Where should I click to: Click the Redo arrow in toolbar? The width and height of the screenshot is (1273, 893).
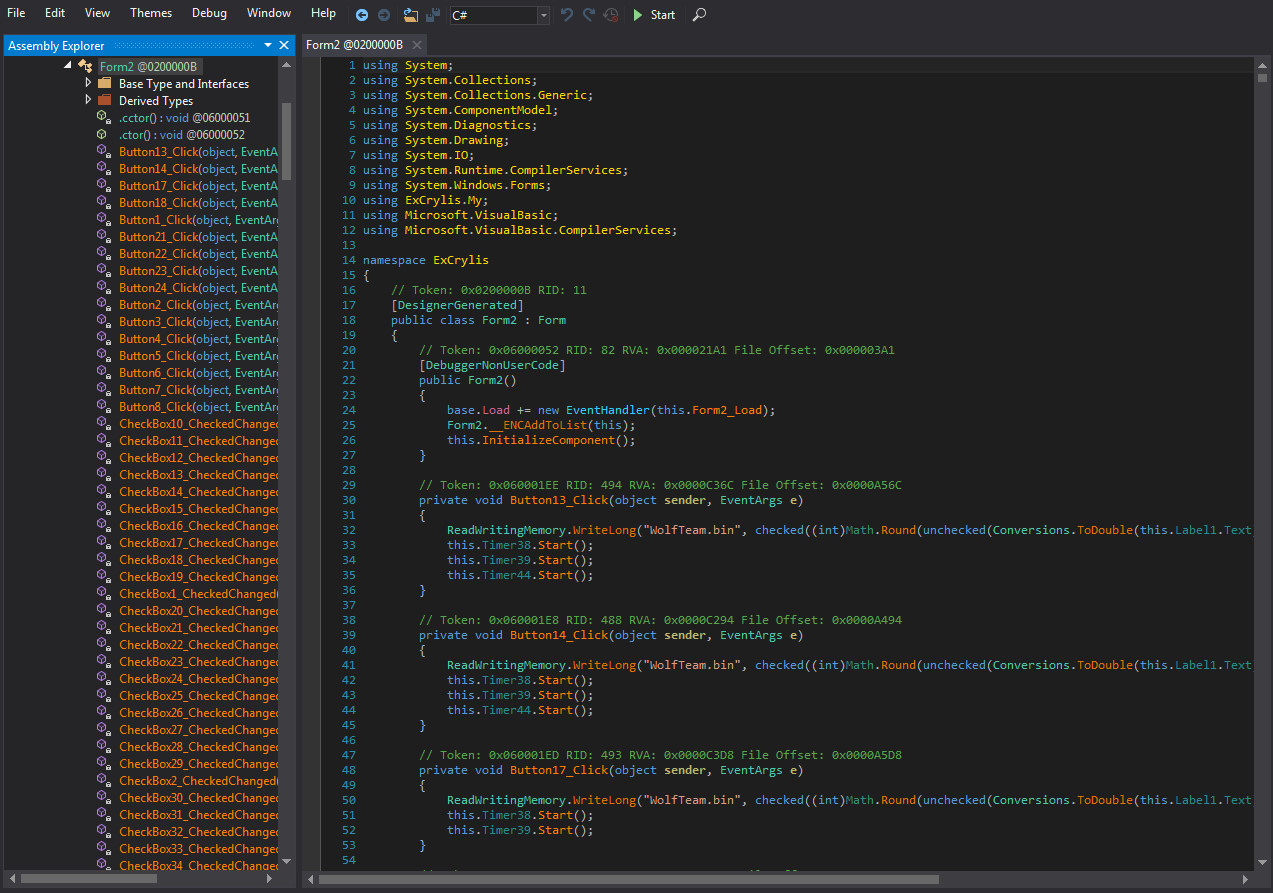[x=589, y=15]
